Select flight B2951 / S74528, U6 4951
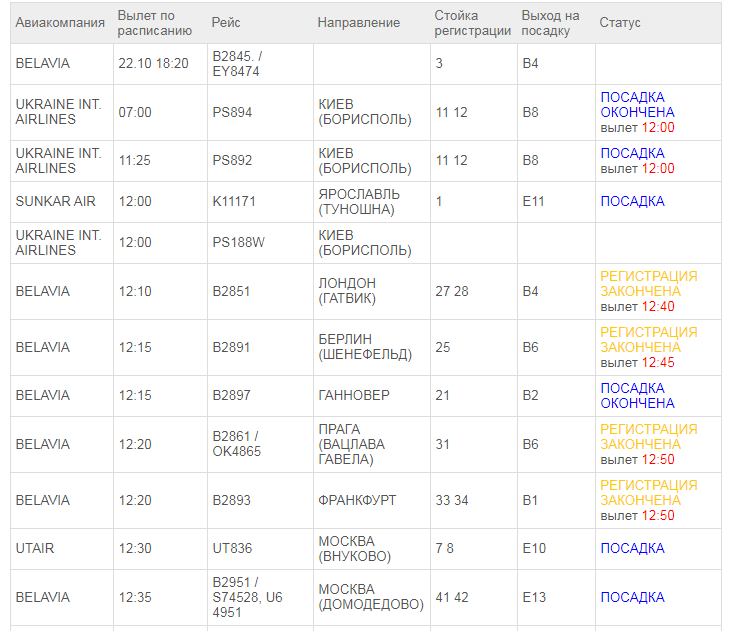This screenshot has height=631, width=730. (x=247, y=597)
